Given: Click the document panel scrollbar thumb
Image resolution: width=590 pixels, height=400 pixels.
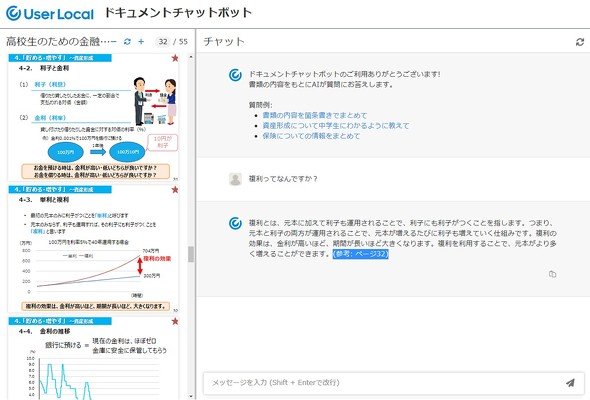Looking at the screenshot, I should click(x=191, y=254).
